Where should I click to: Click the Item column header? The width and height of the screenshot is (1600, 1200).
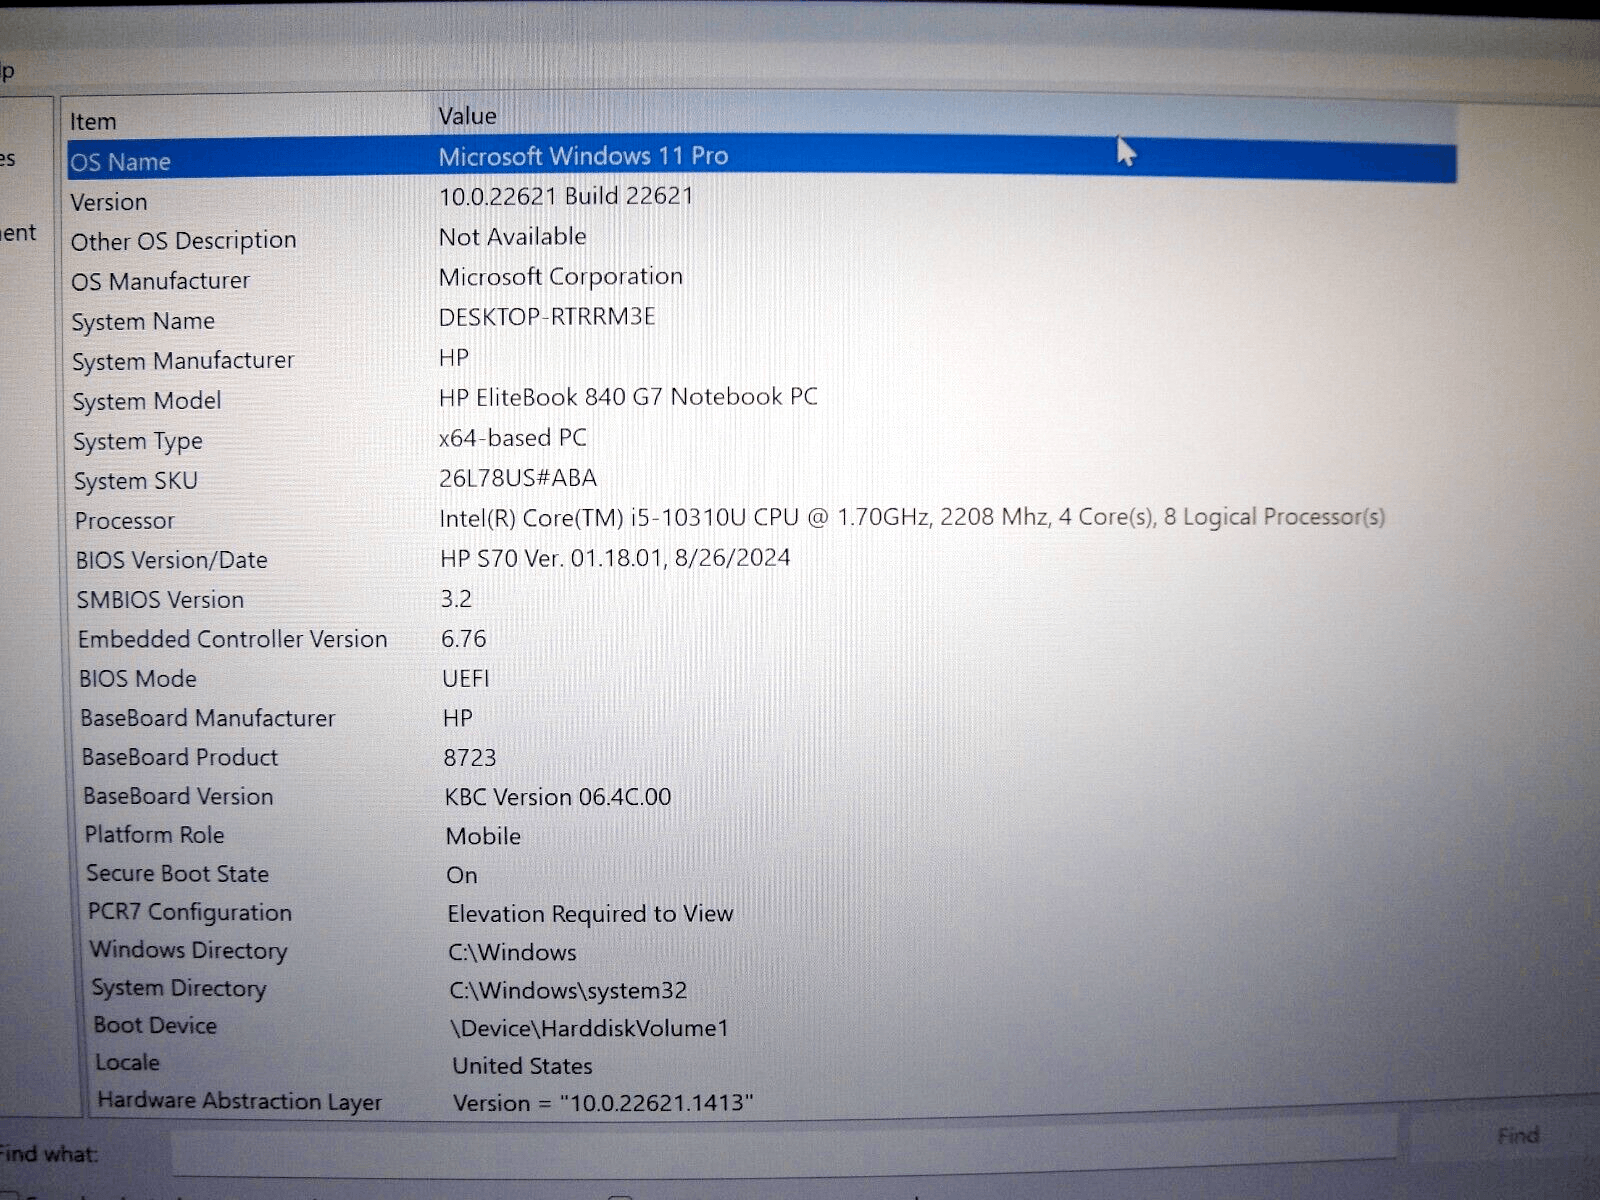point(200,118)
